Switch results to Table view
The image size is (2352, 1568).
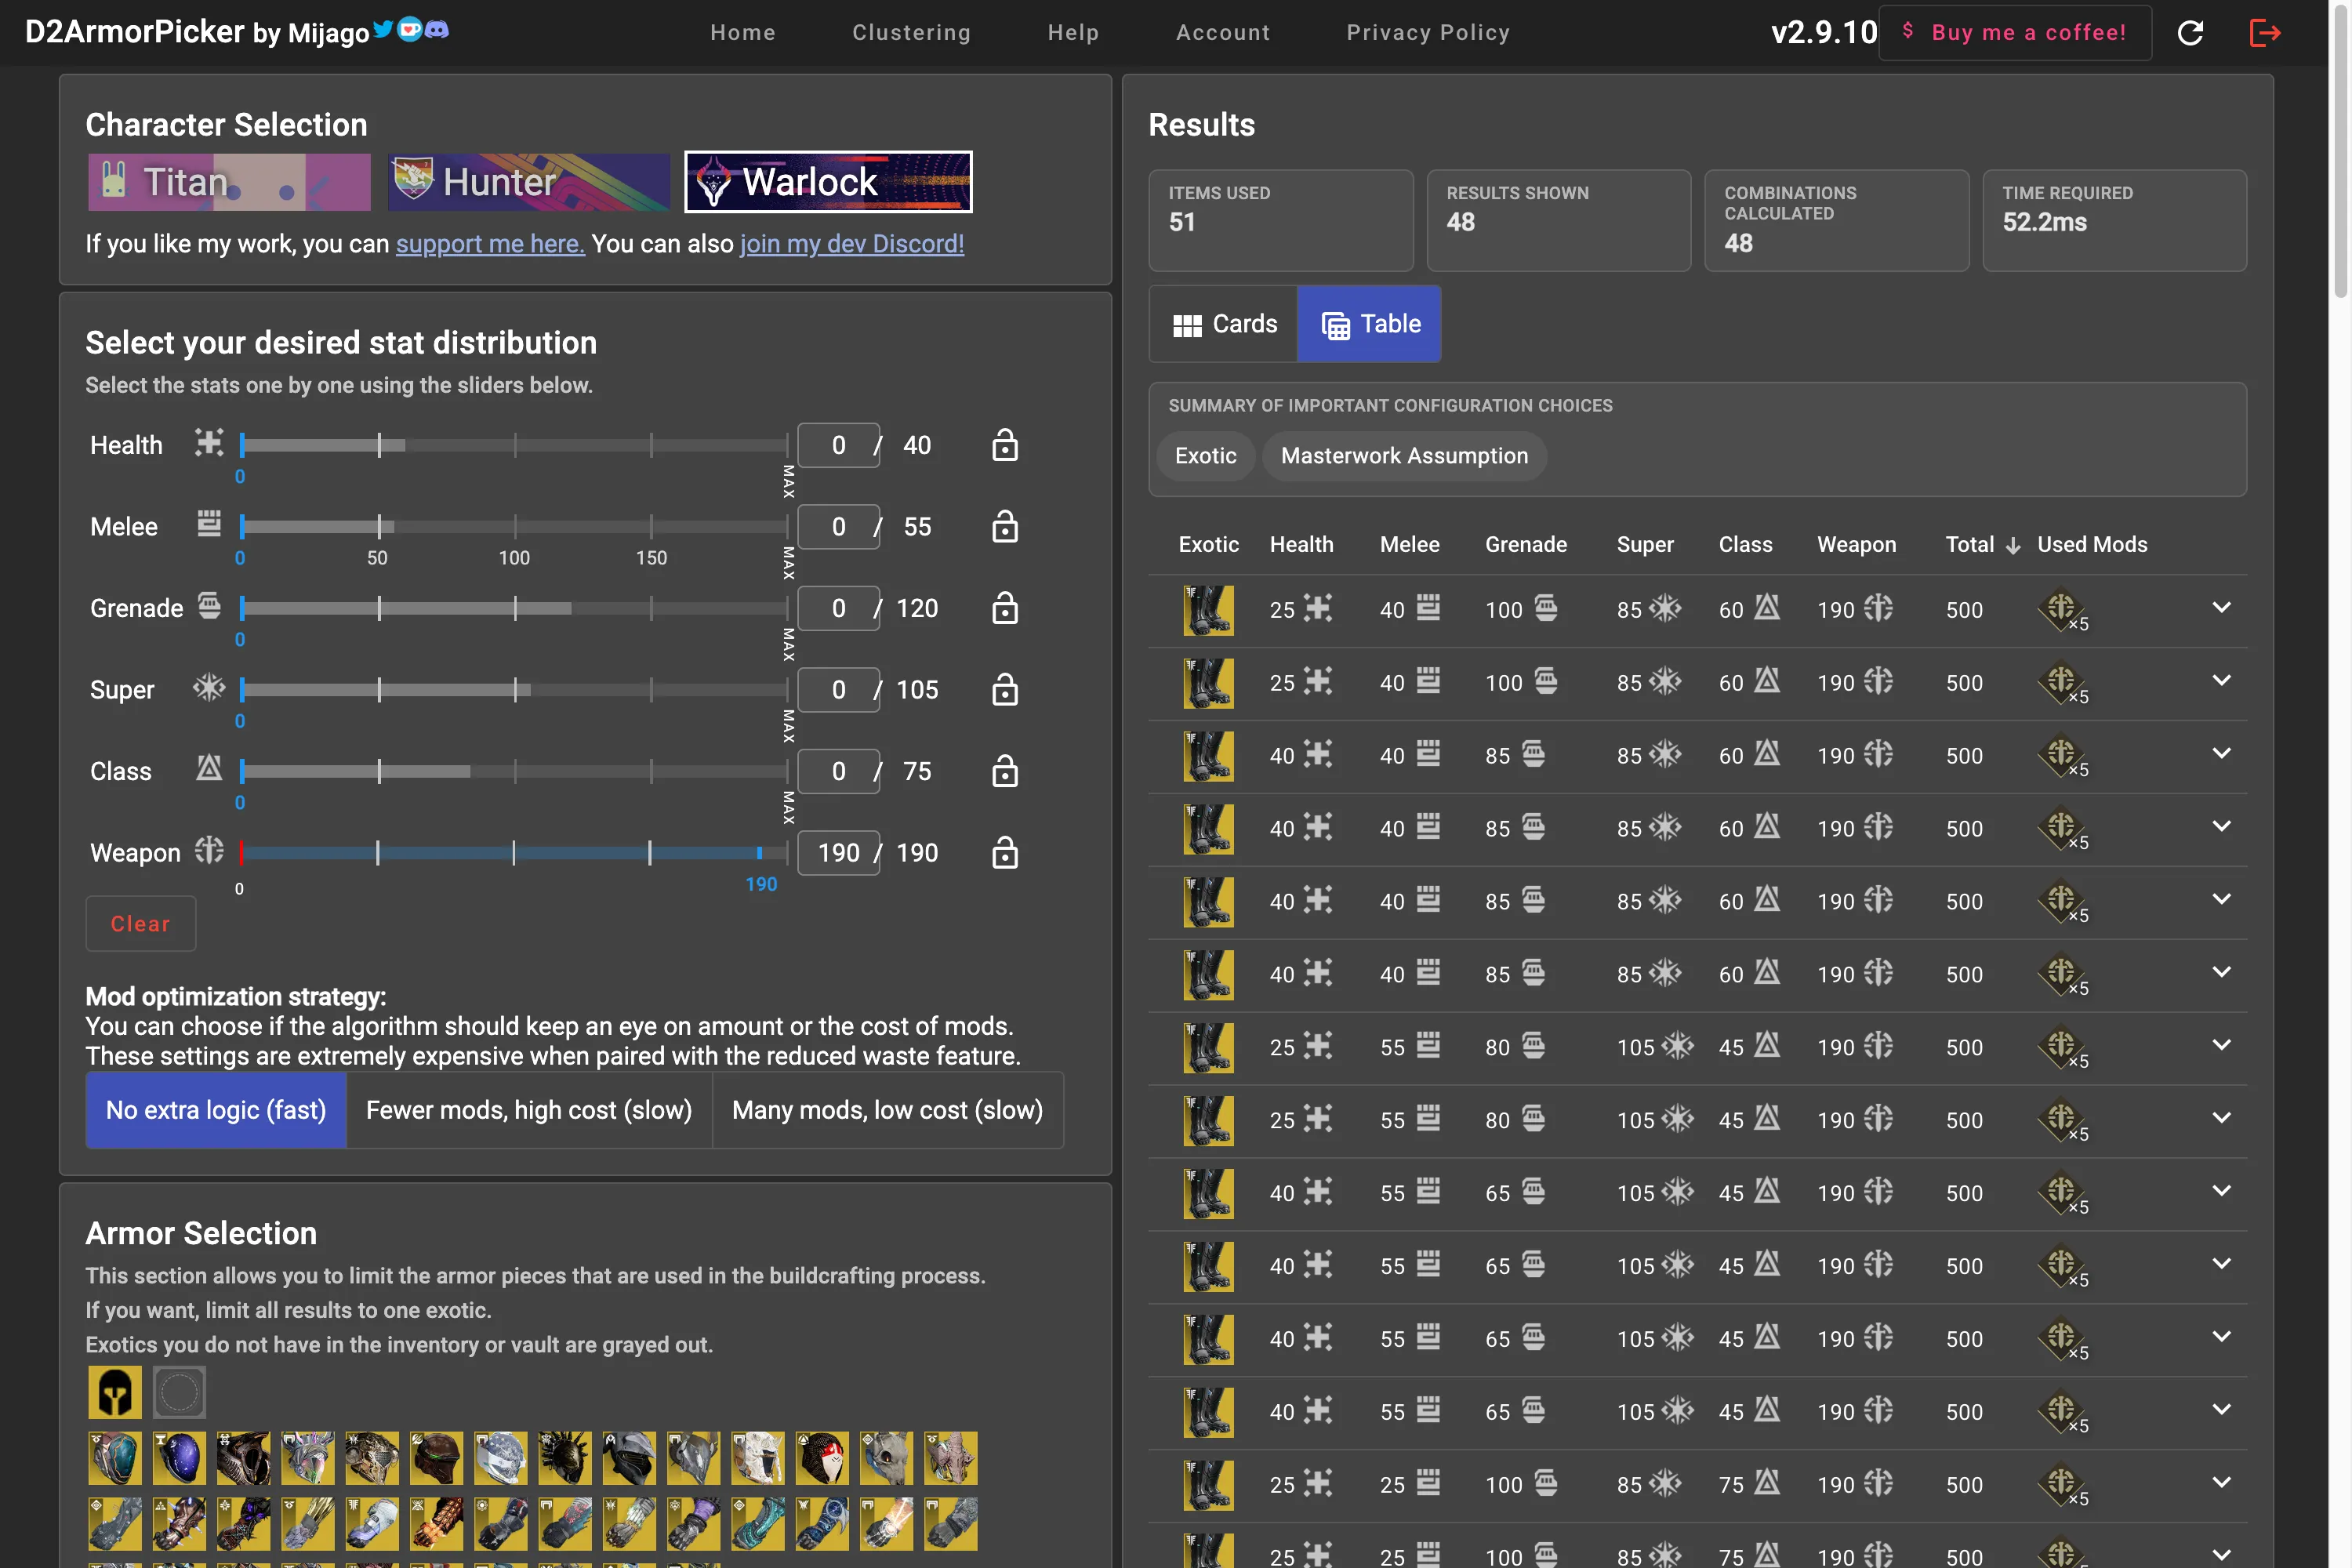(x=1369, y=324)
